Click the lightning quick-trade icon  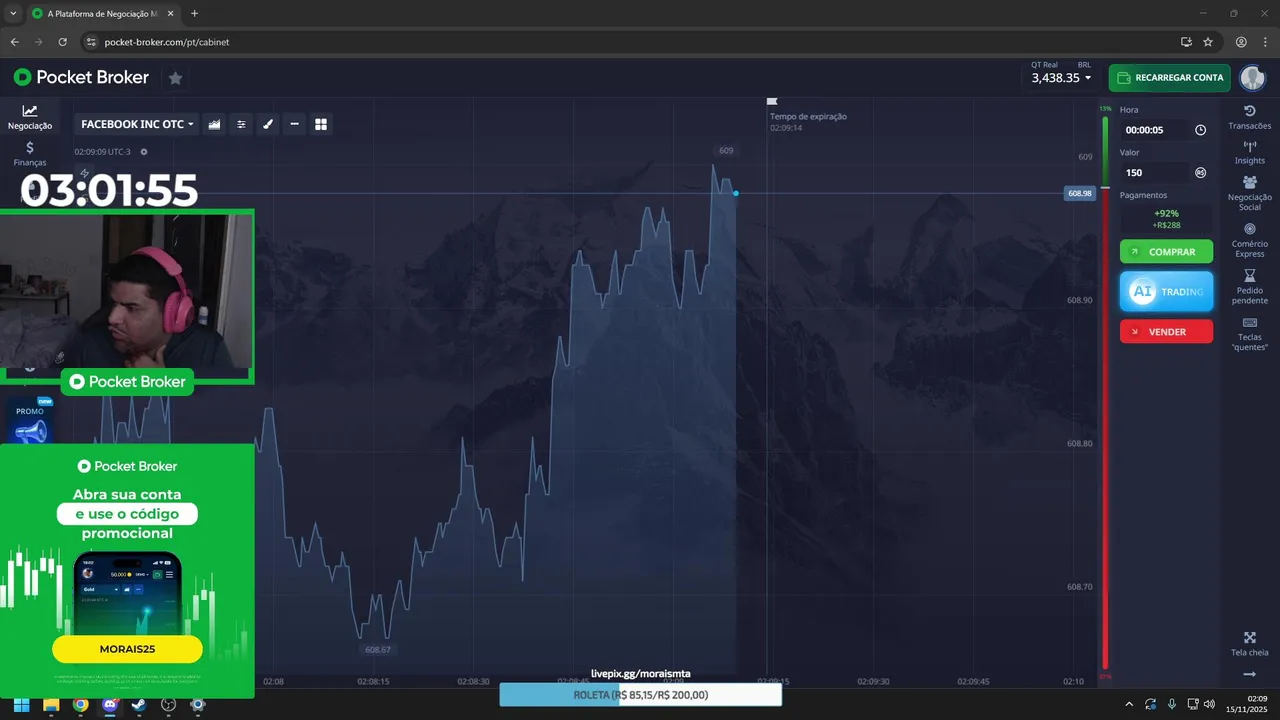coord(84,173)
